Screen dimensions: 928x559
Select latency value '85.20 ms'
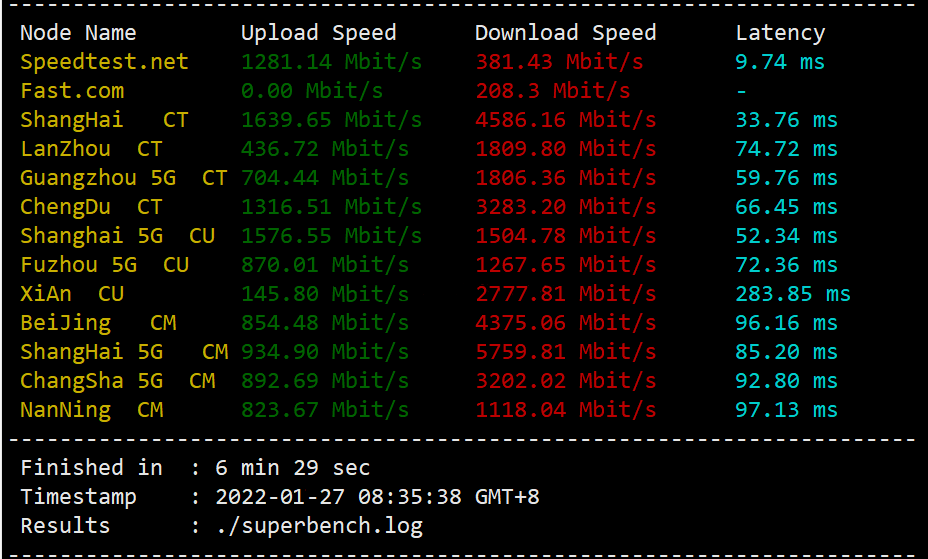pos(787,351)
